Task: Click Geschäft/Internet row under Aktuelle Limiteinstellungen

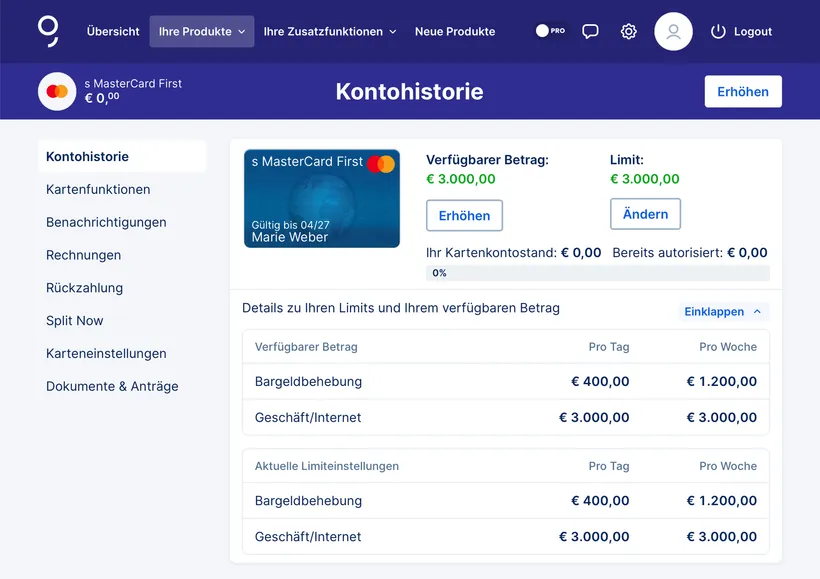Action: tap(506, 537)
